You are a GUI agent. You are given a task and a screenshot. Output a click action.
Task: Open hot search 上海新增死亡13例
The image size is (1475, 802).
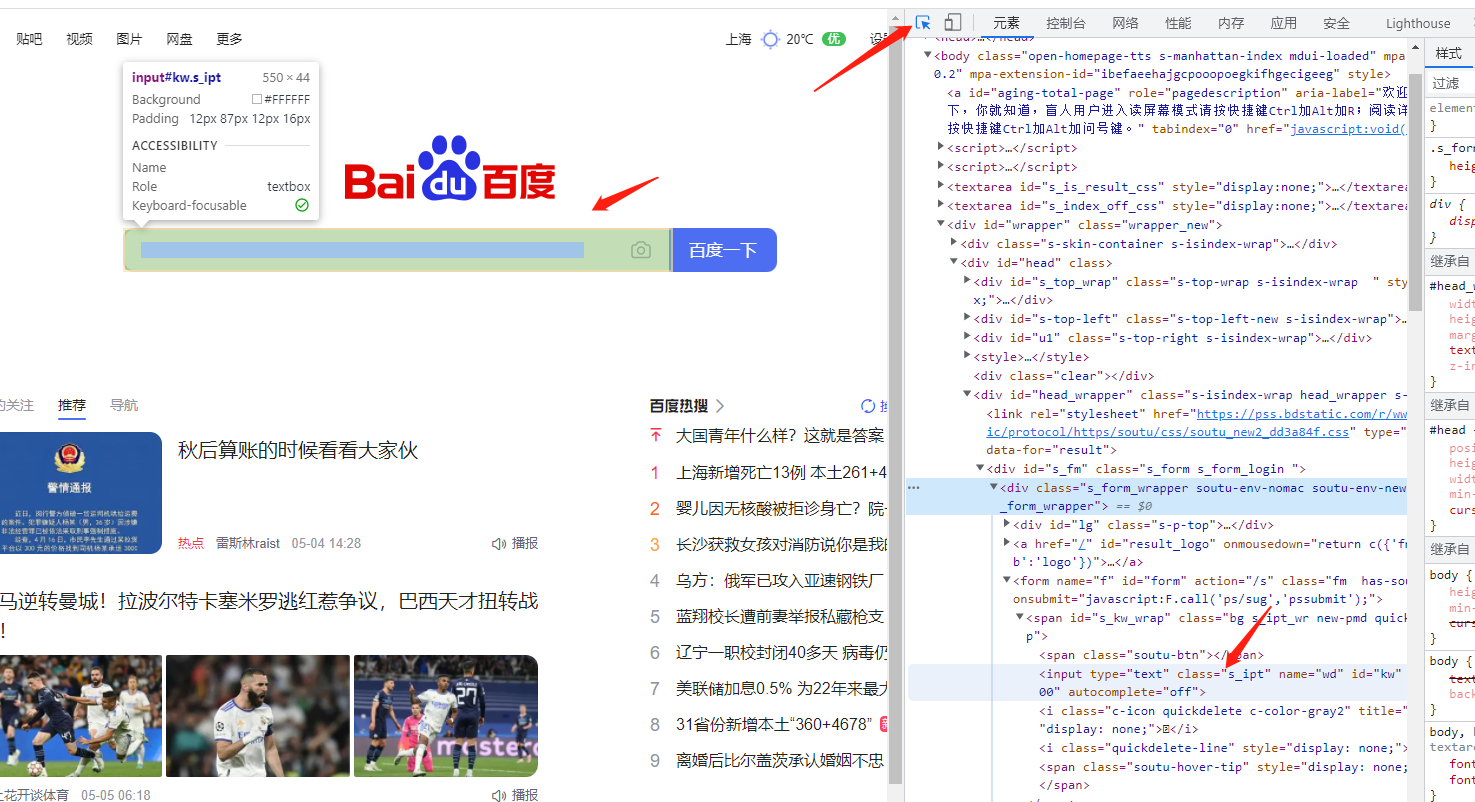[780, 472]
